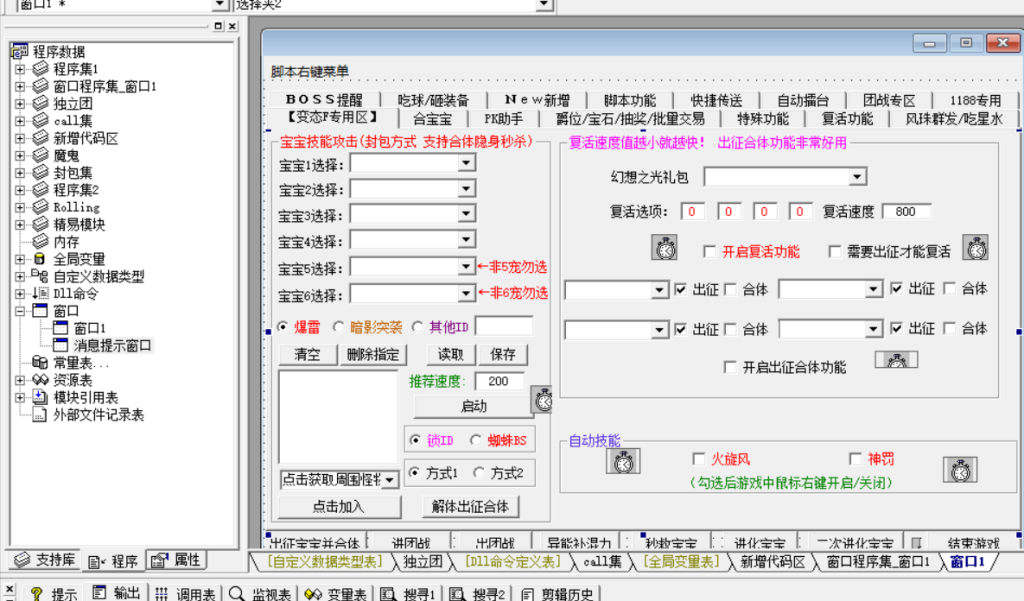Expand the 资源表 tree node

point(20,380)
